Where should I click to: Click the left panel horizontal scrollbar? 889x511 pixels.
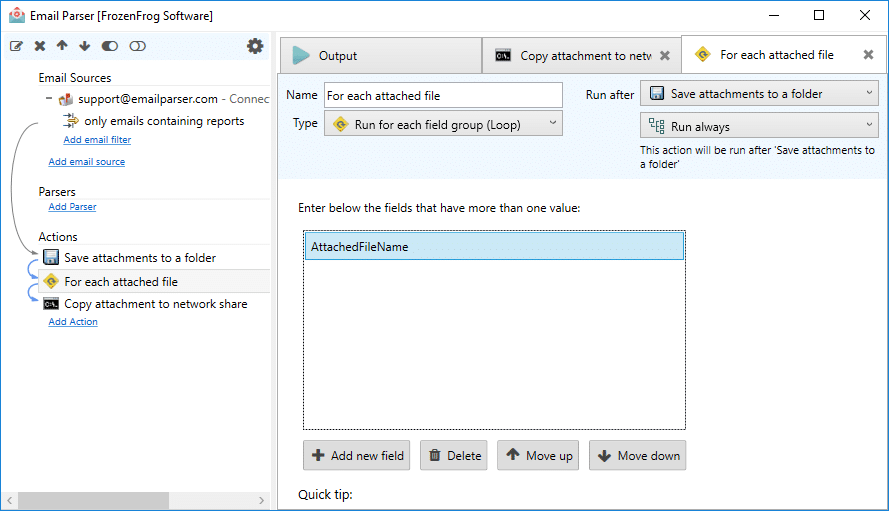tap(94, 500)
